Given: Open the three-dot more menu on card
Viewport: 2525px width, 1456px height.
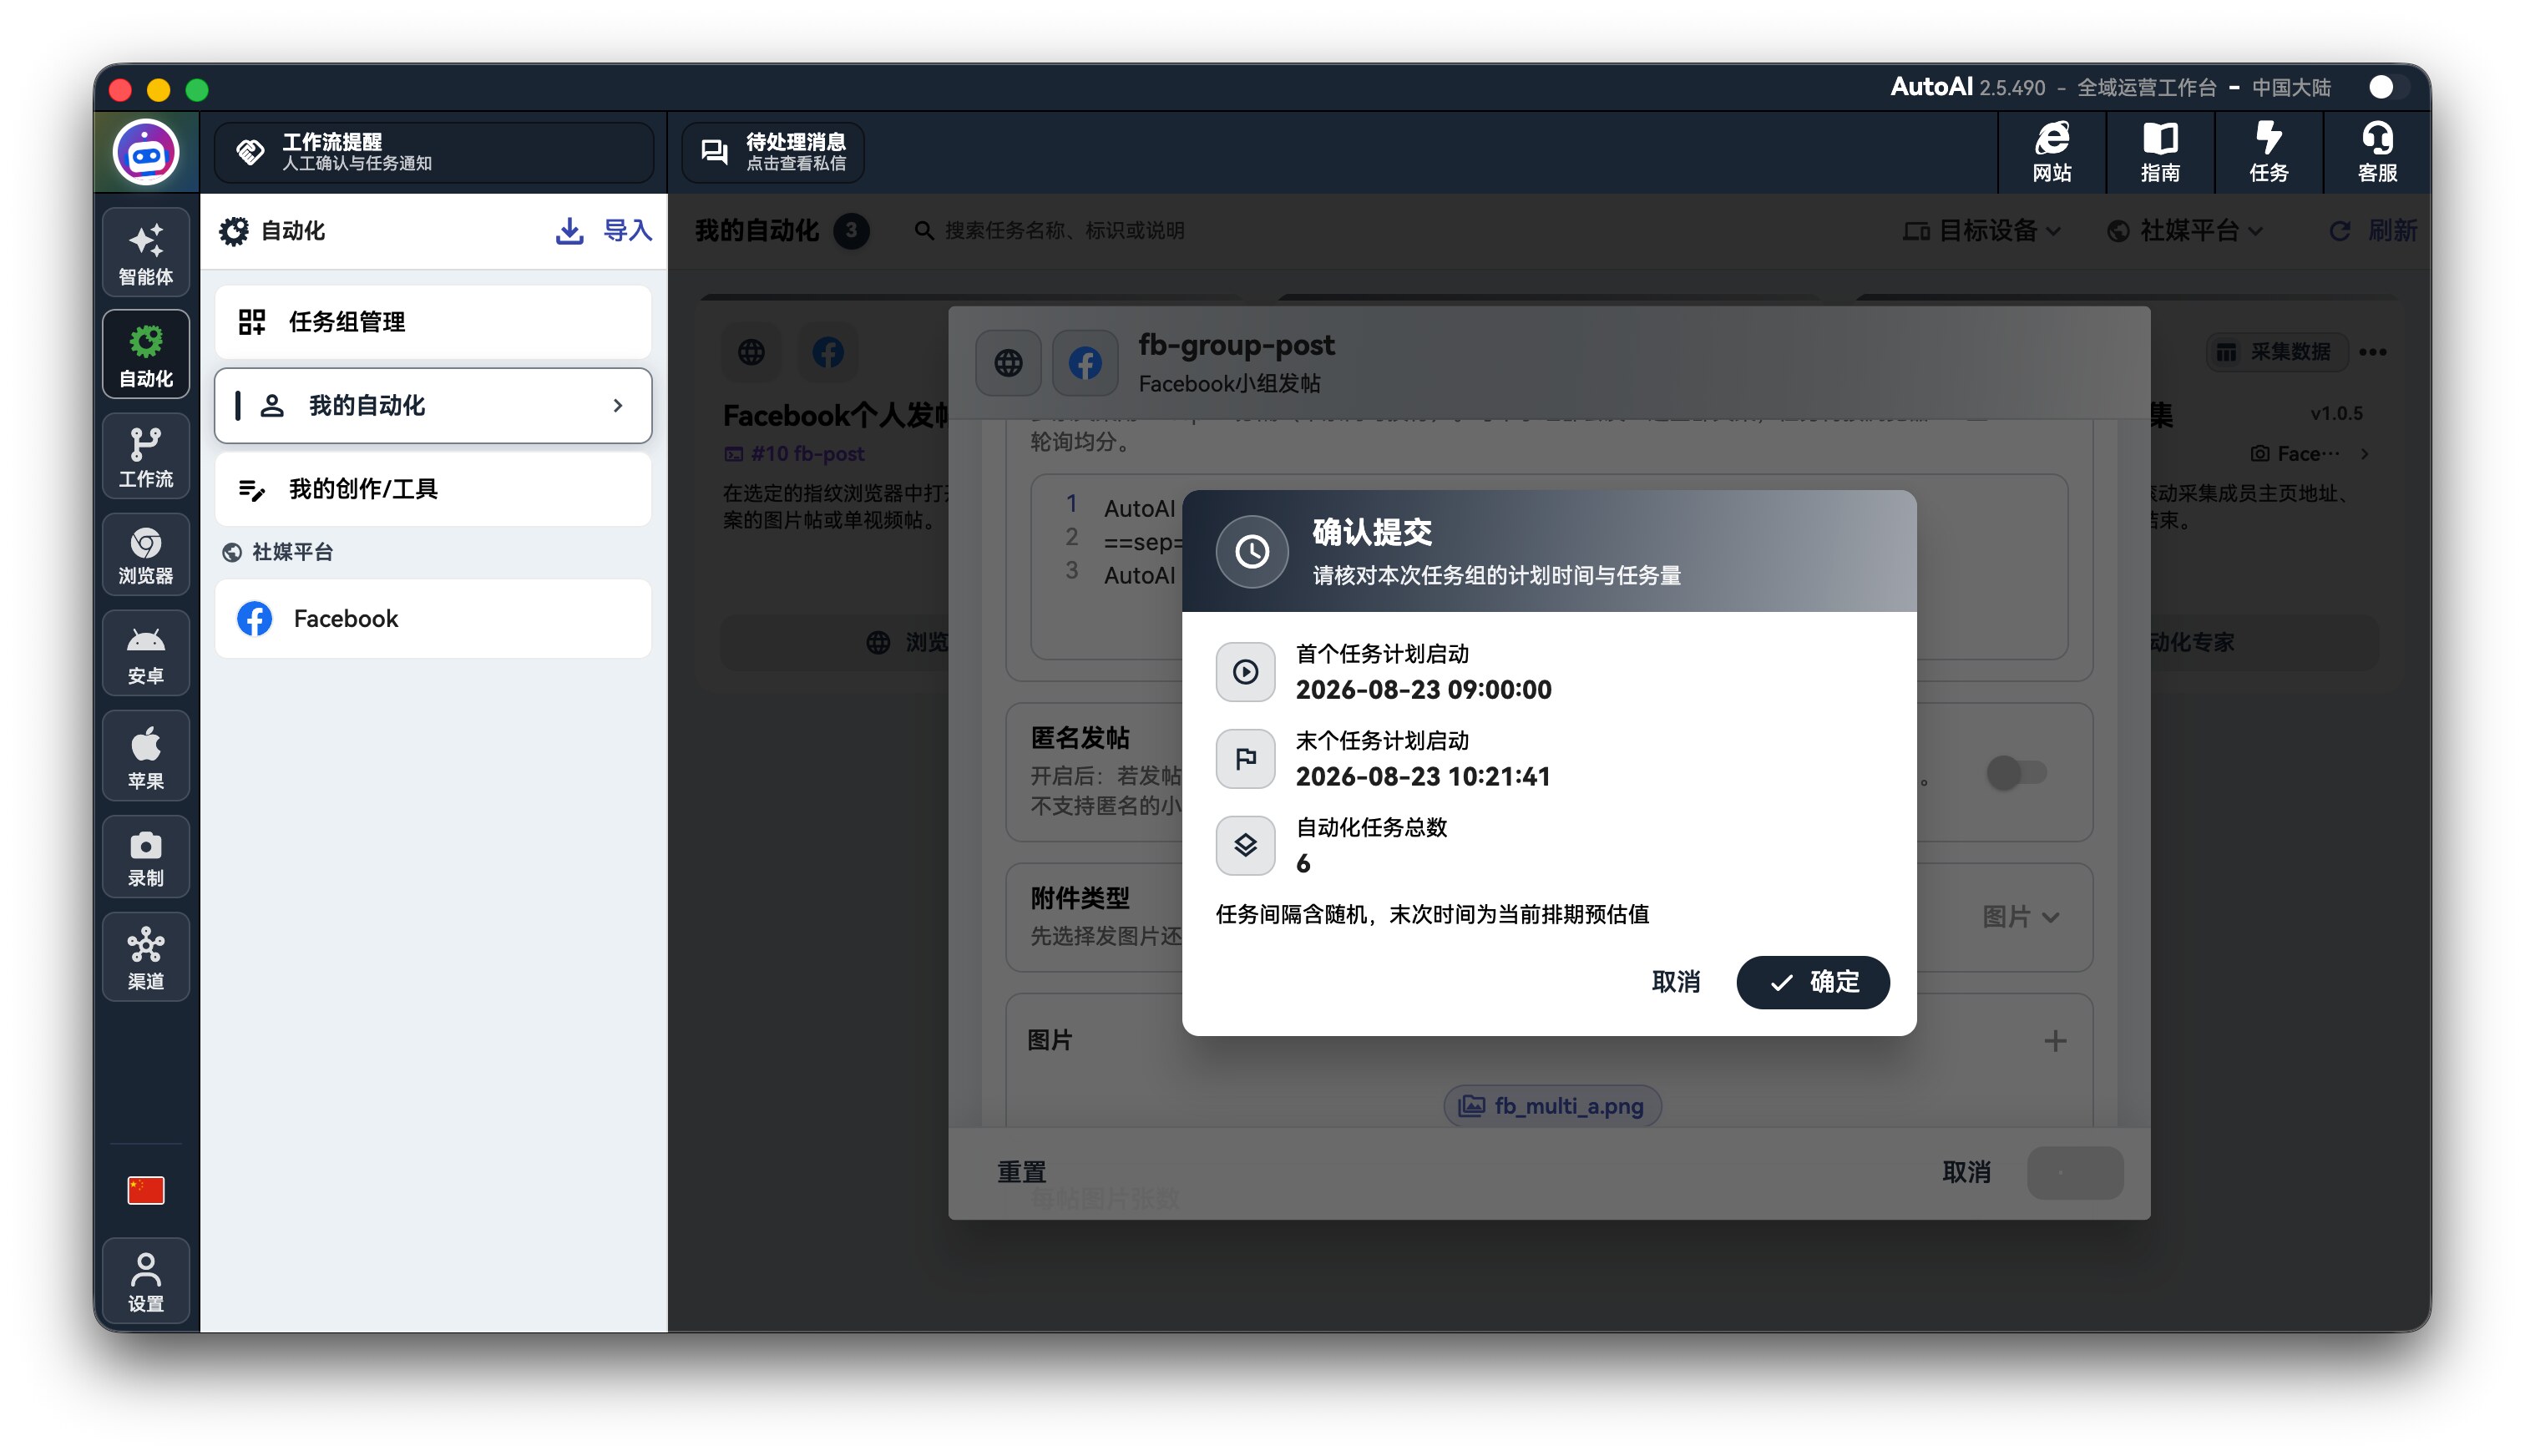Looking at the screenshot, I should tap(2373, 352).
